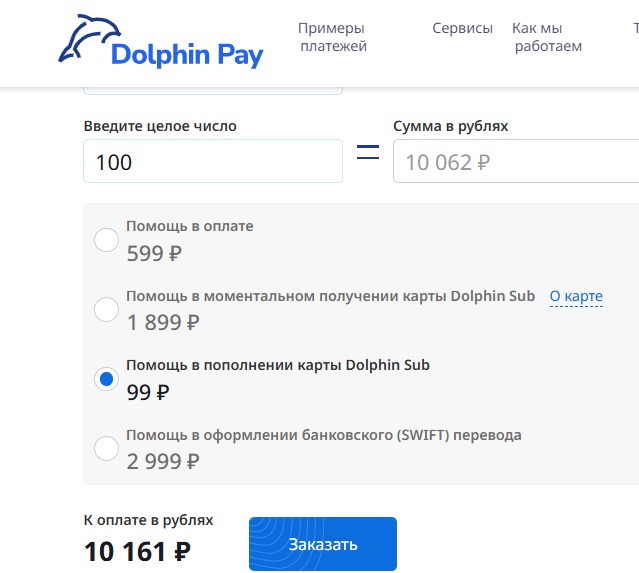The width and height of the screenshot is (639, 573).
Task: Go to Как мы работаем page
Action: pos(548,37)
